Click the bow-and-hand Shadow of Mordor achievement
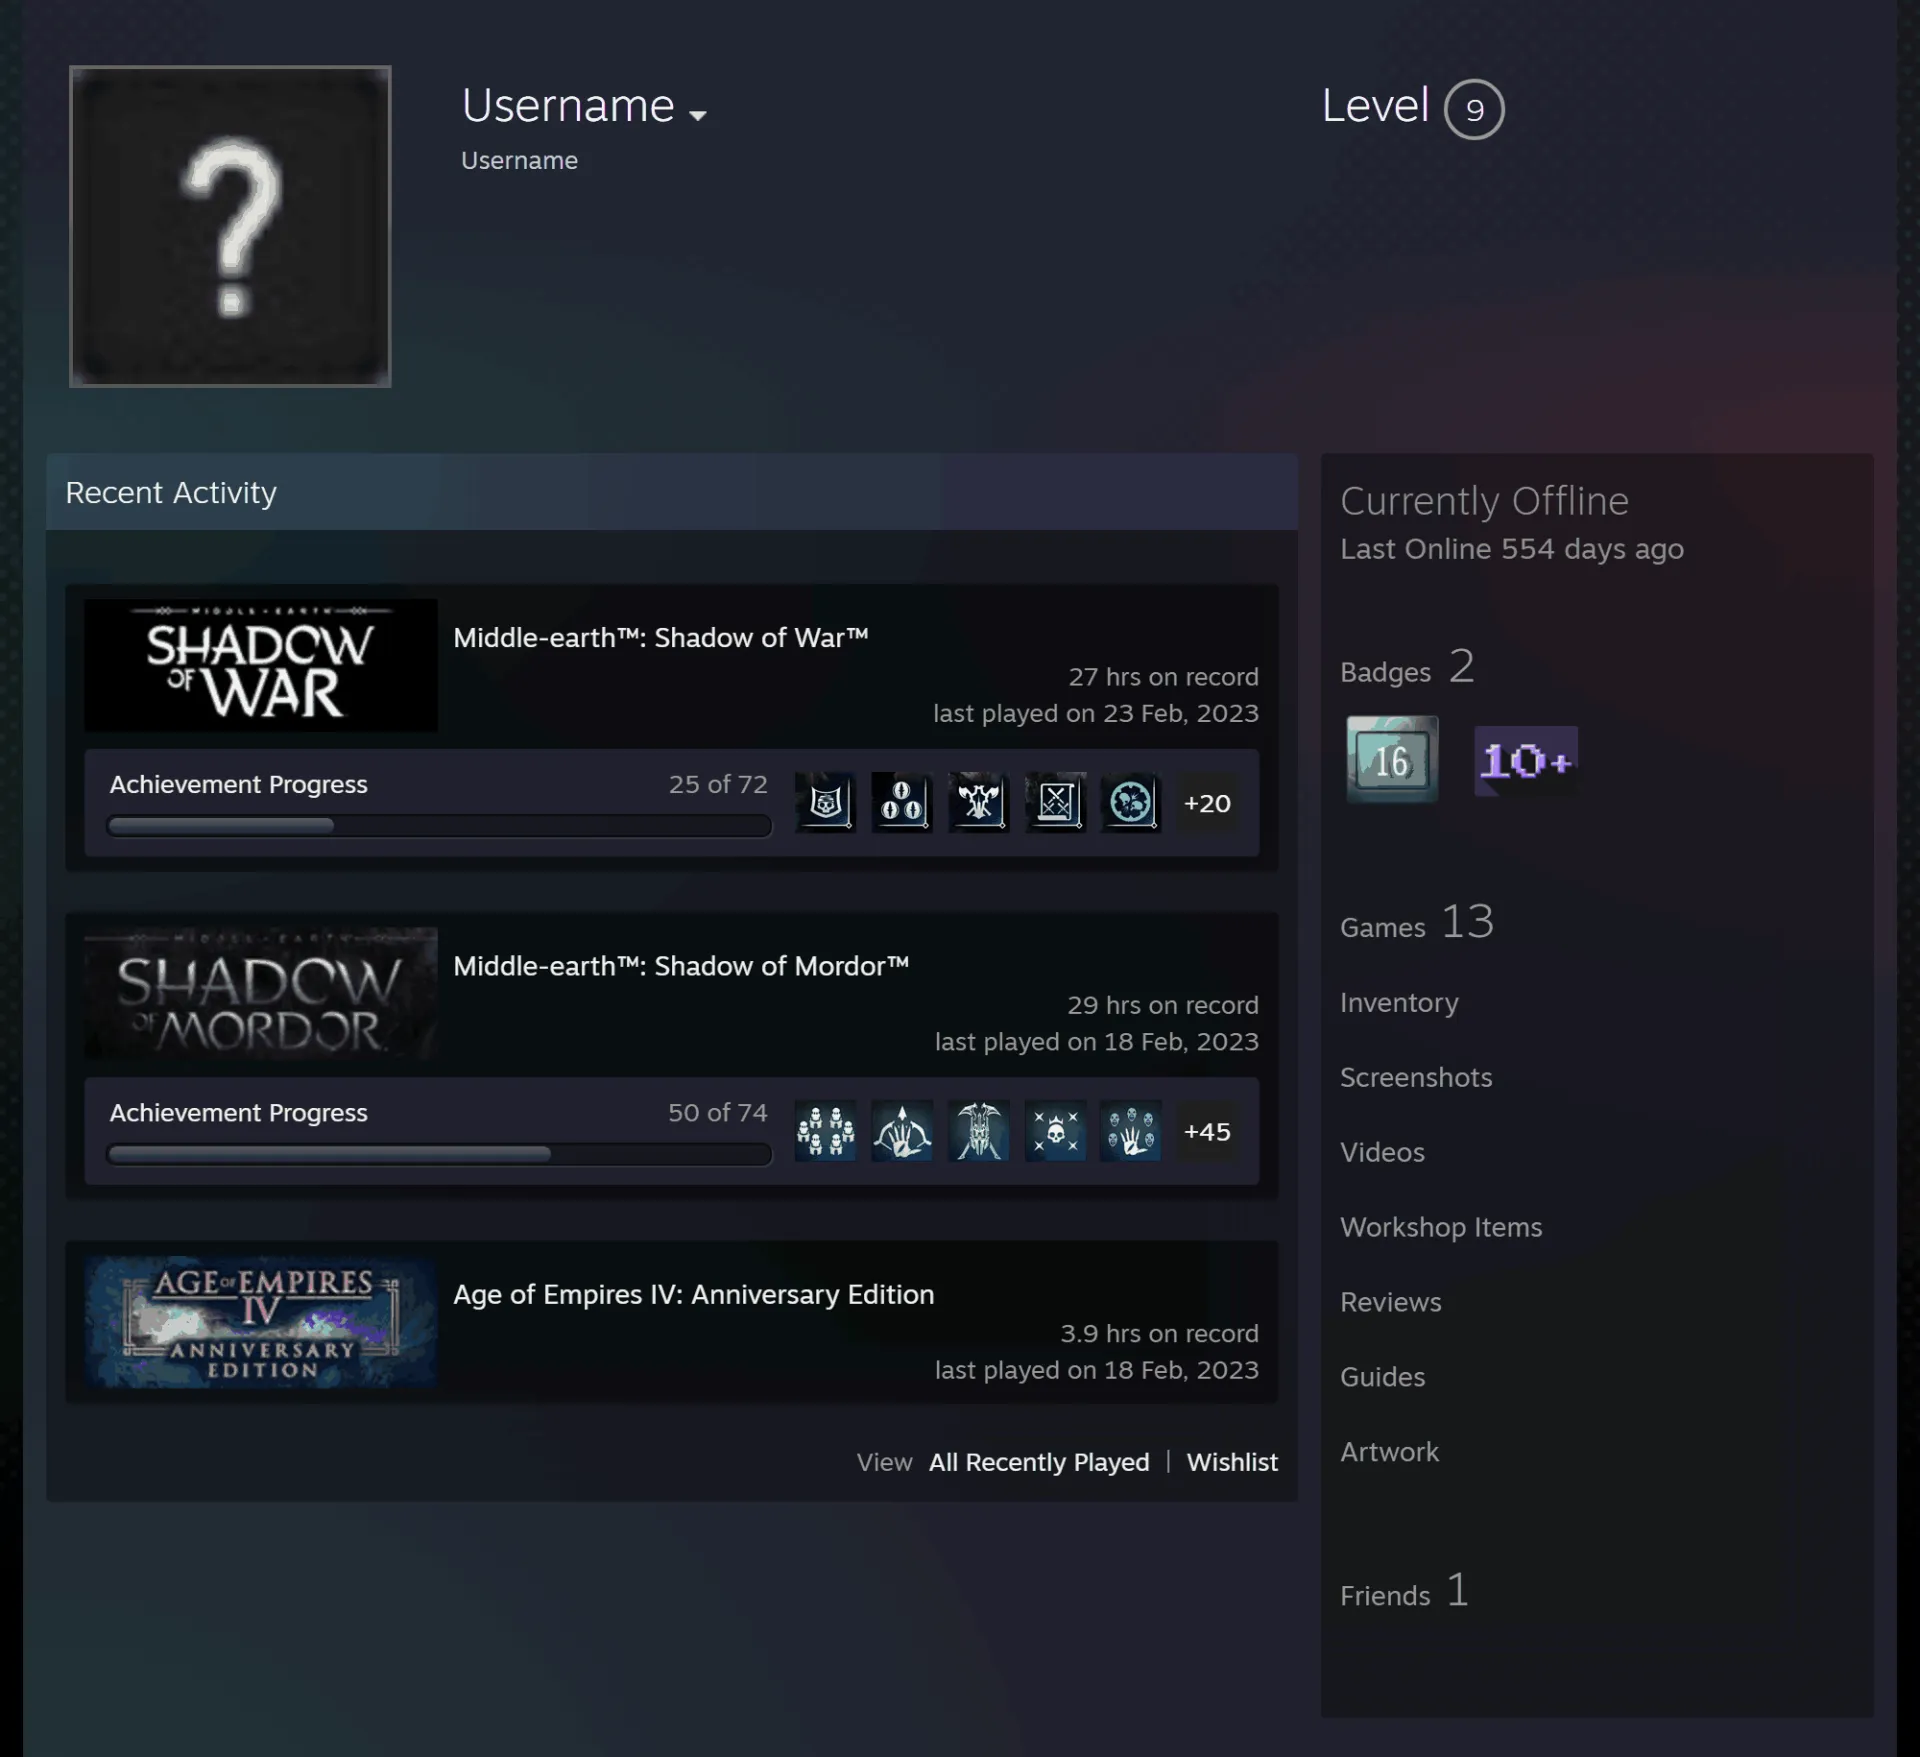 (902, 1131)
